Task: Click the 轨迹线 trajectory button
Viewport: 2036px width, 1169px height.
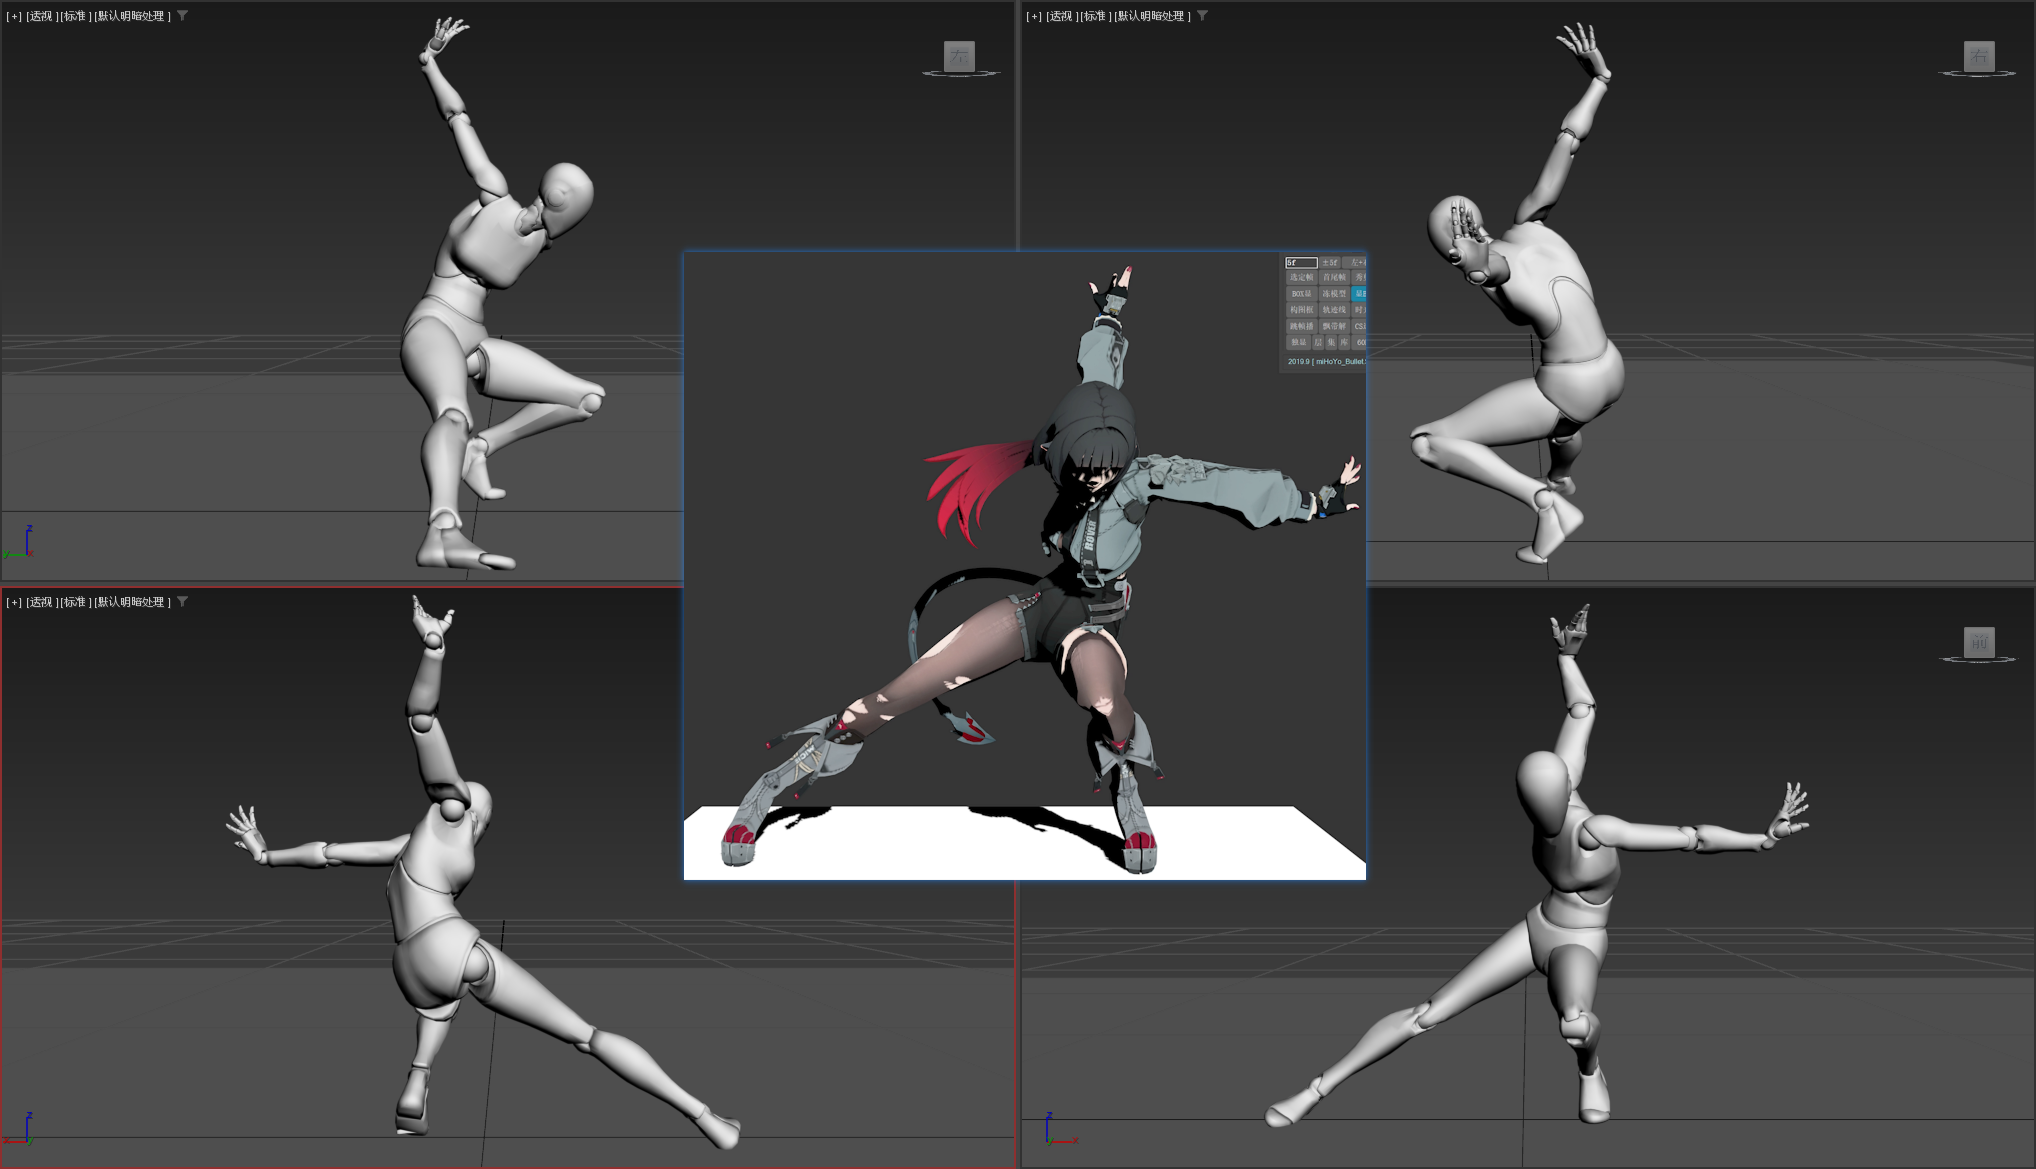Action: [x=1334, y=310]
